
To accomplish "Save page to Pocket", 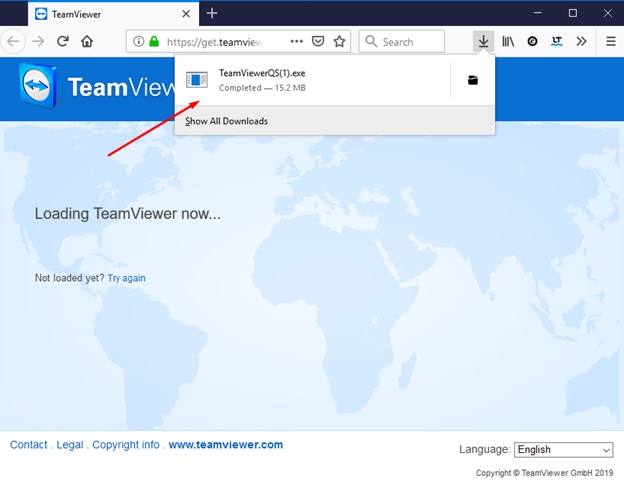I will click(318, 41).
